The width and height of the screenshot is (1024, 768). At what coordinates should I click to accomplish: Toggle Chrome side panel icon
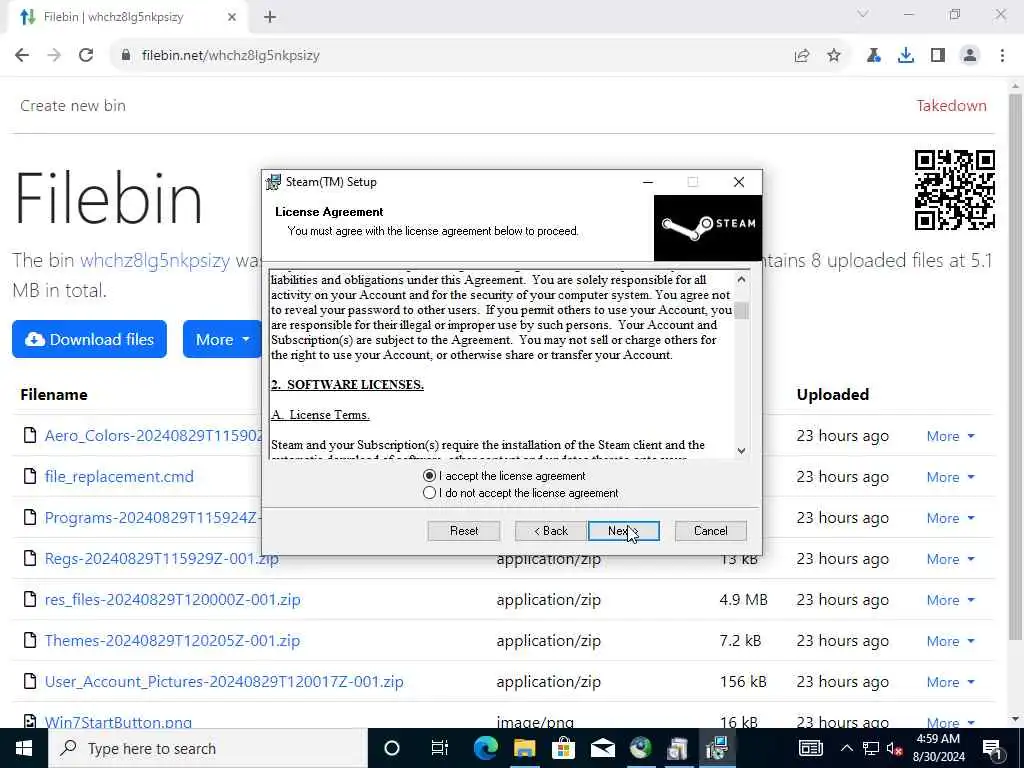tap(938, 56)
